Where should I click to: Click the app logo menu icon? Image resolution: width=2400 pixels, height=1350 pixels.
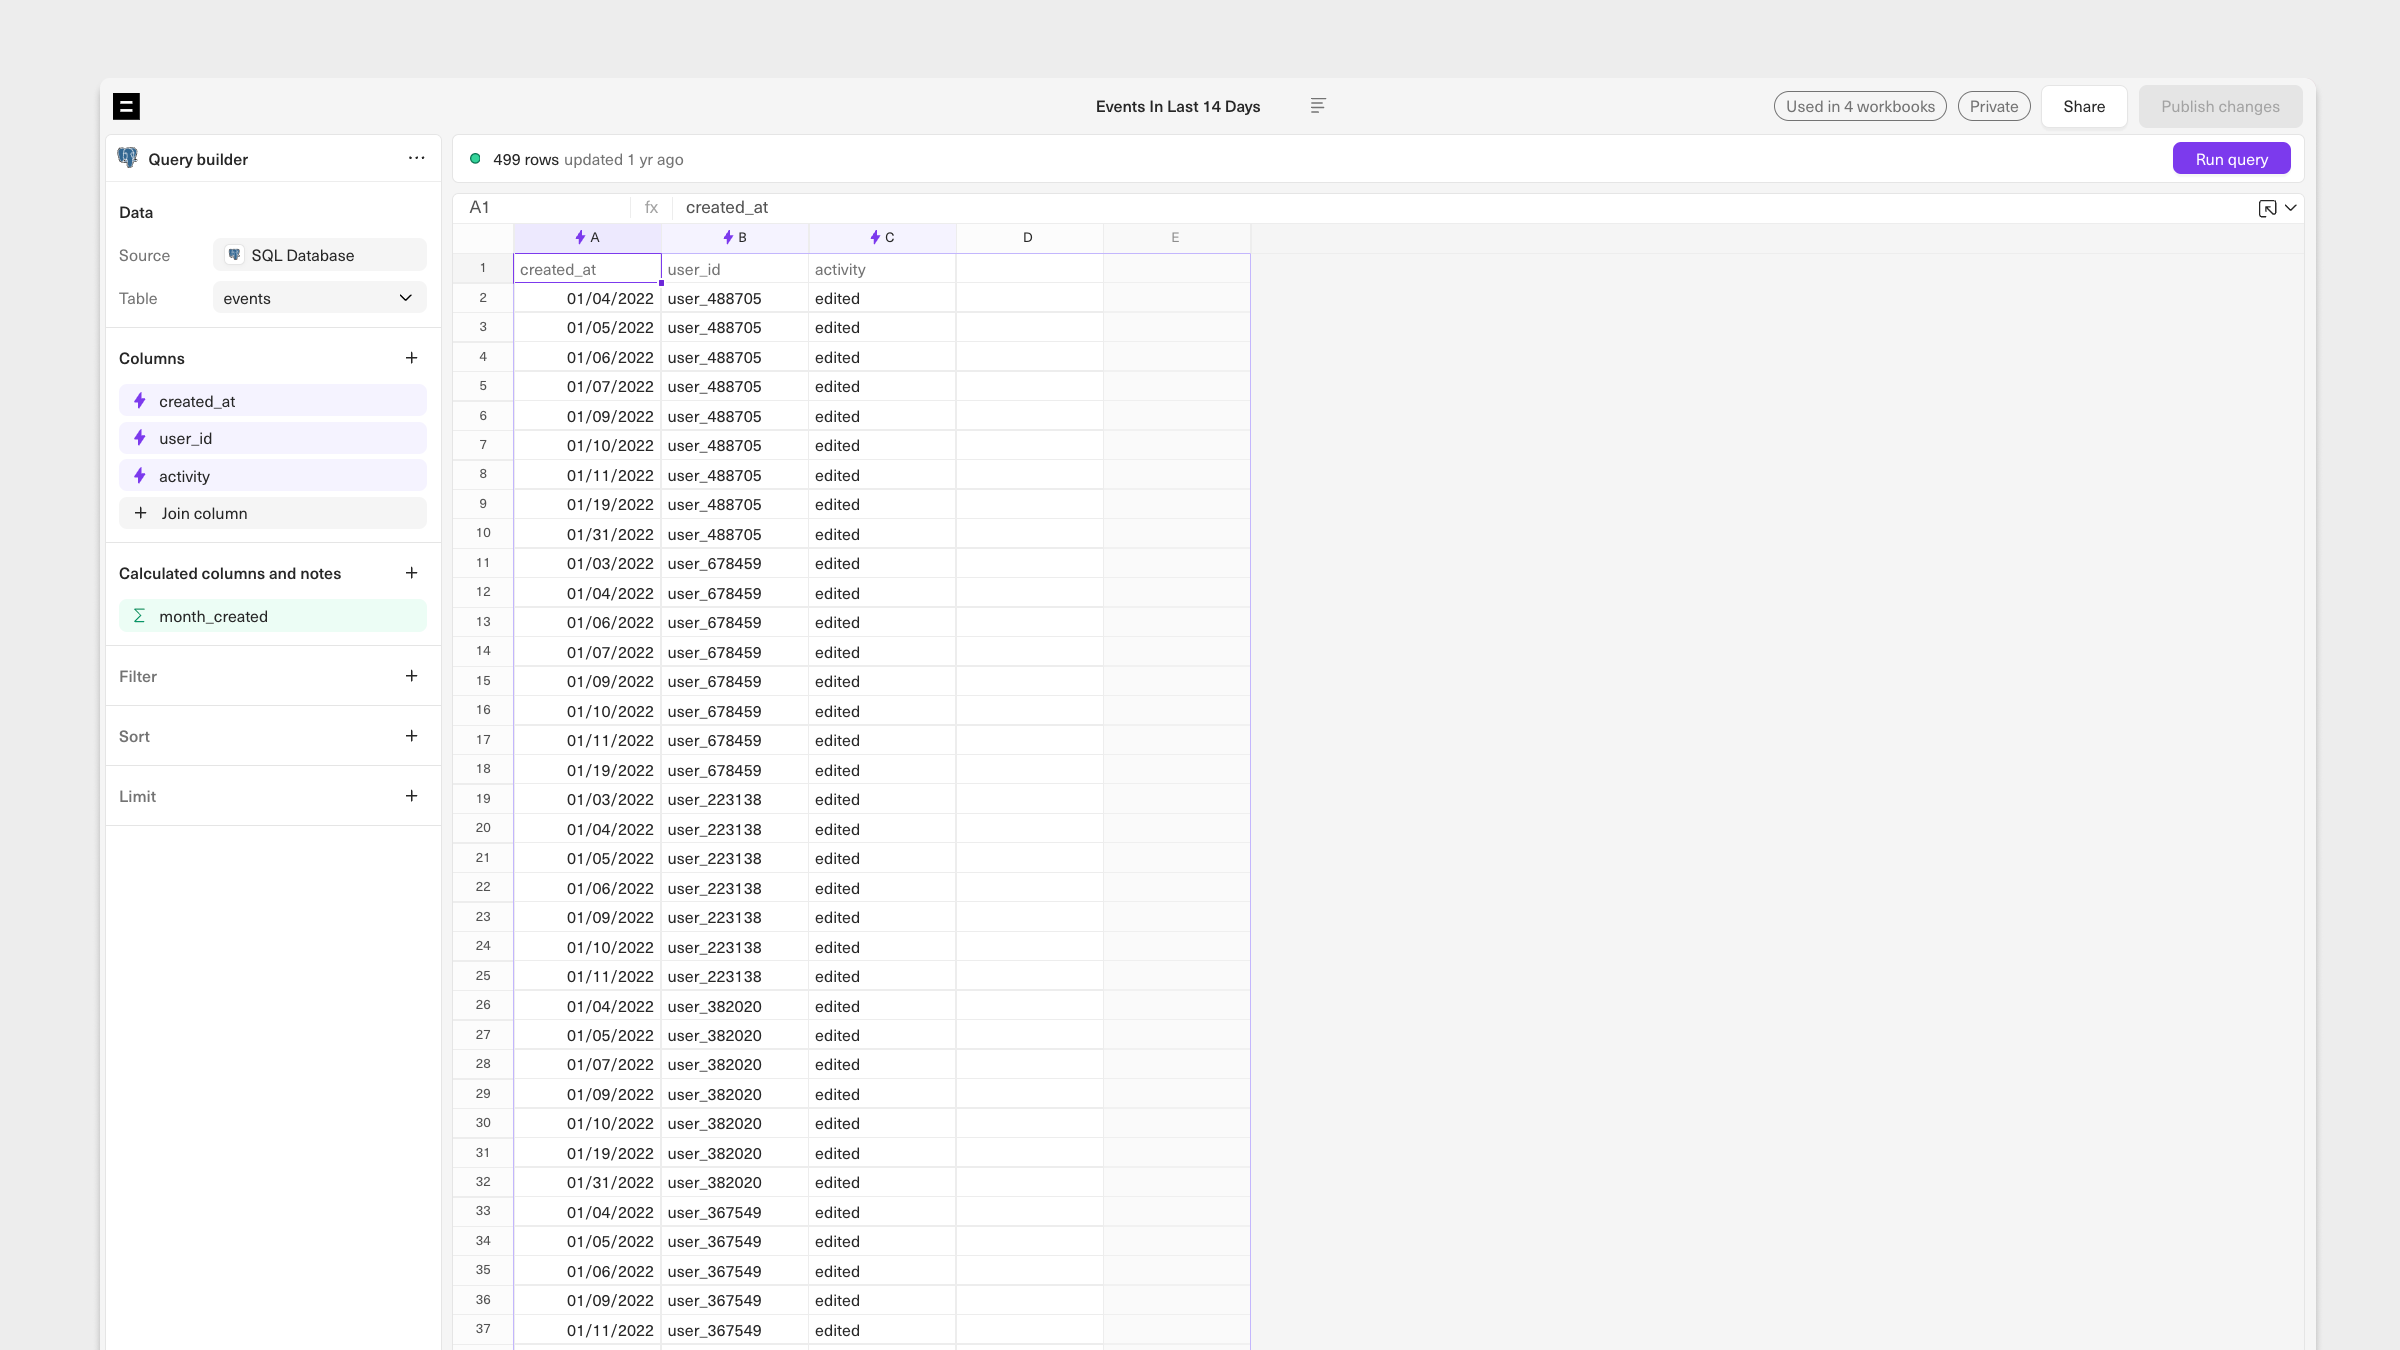(126, 106)
